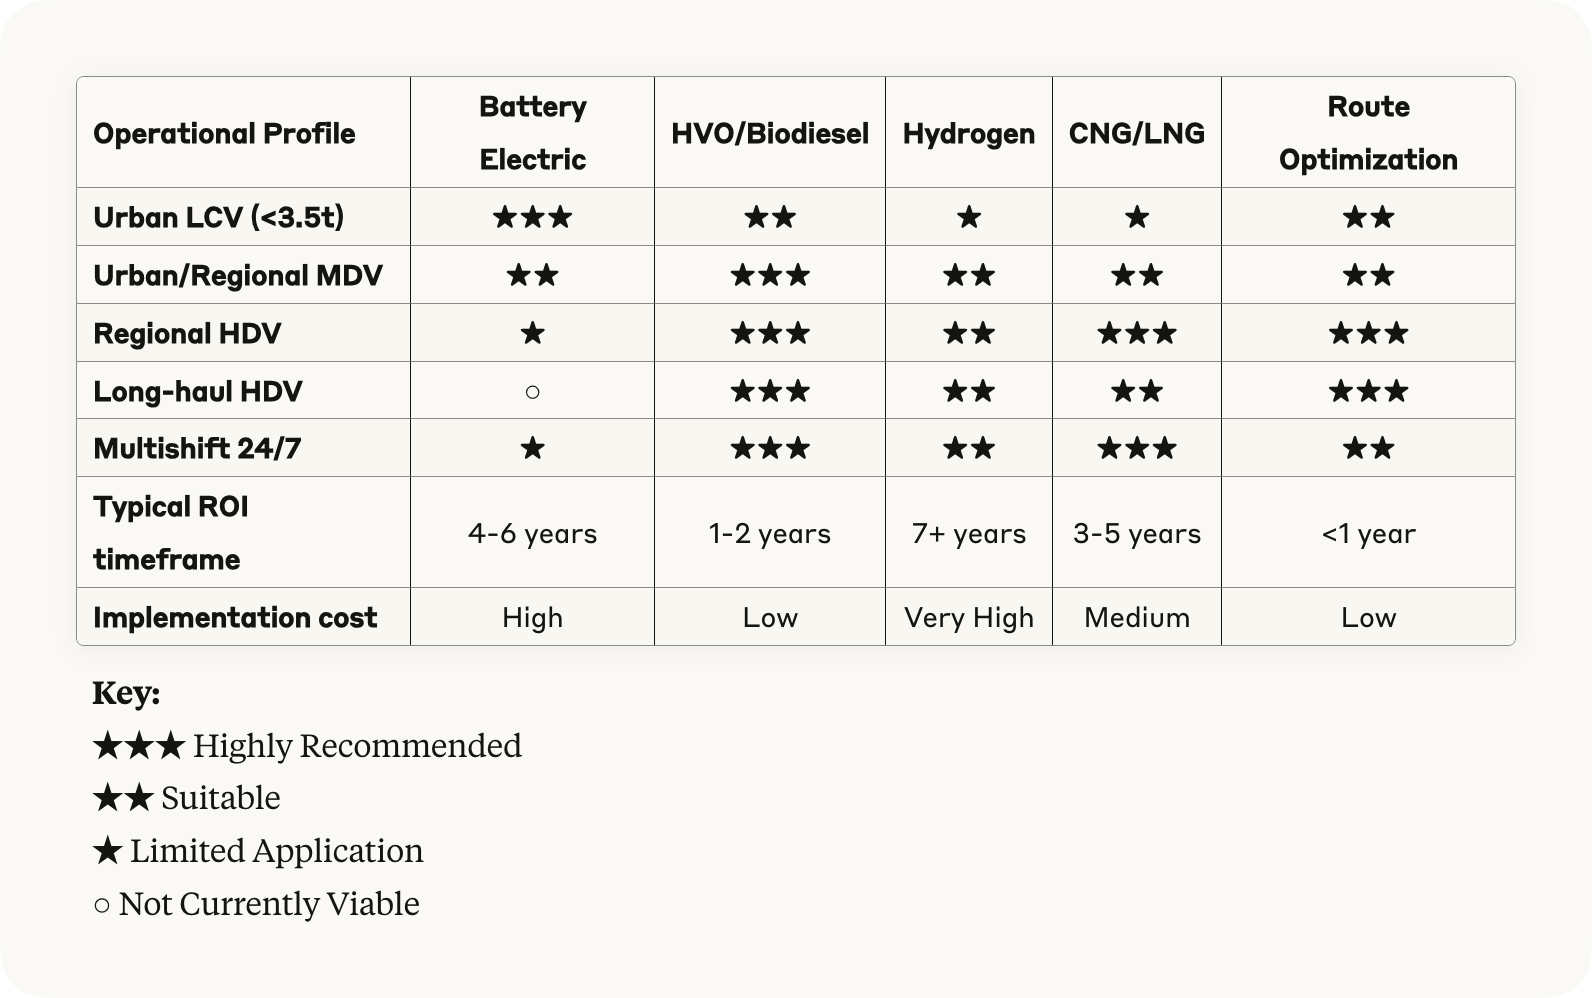Select the Route Optimization header cell

point(1368,133)
